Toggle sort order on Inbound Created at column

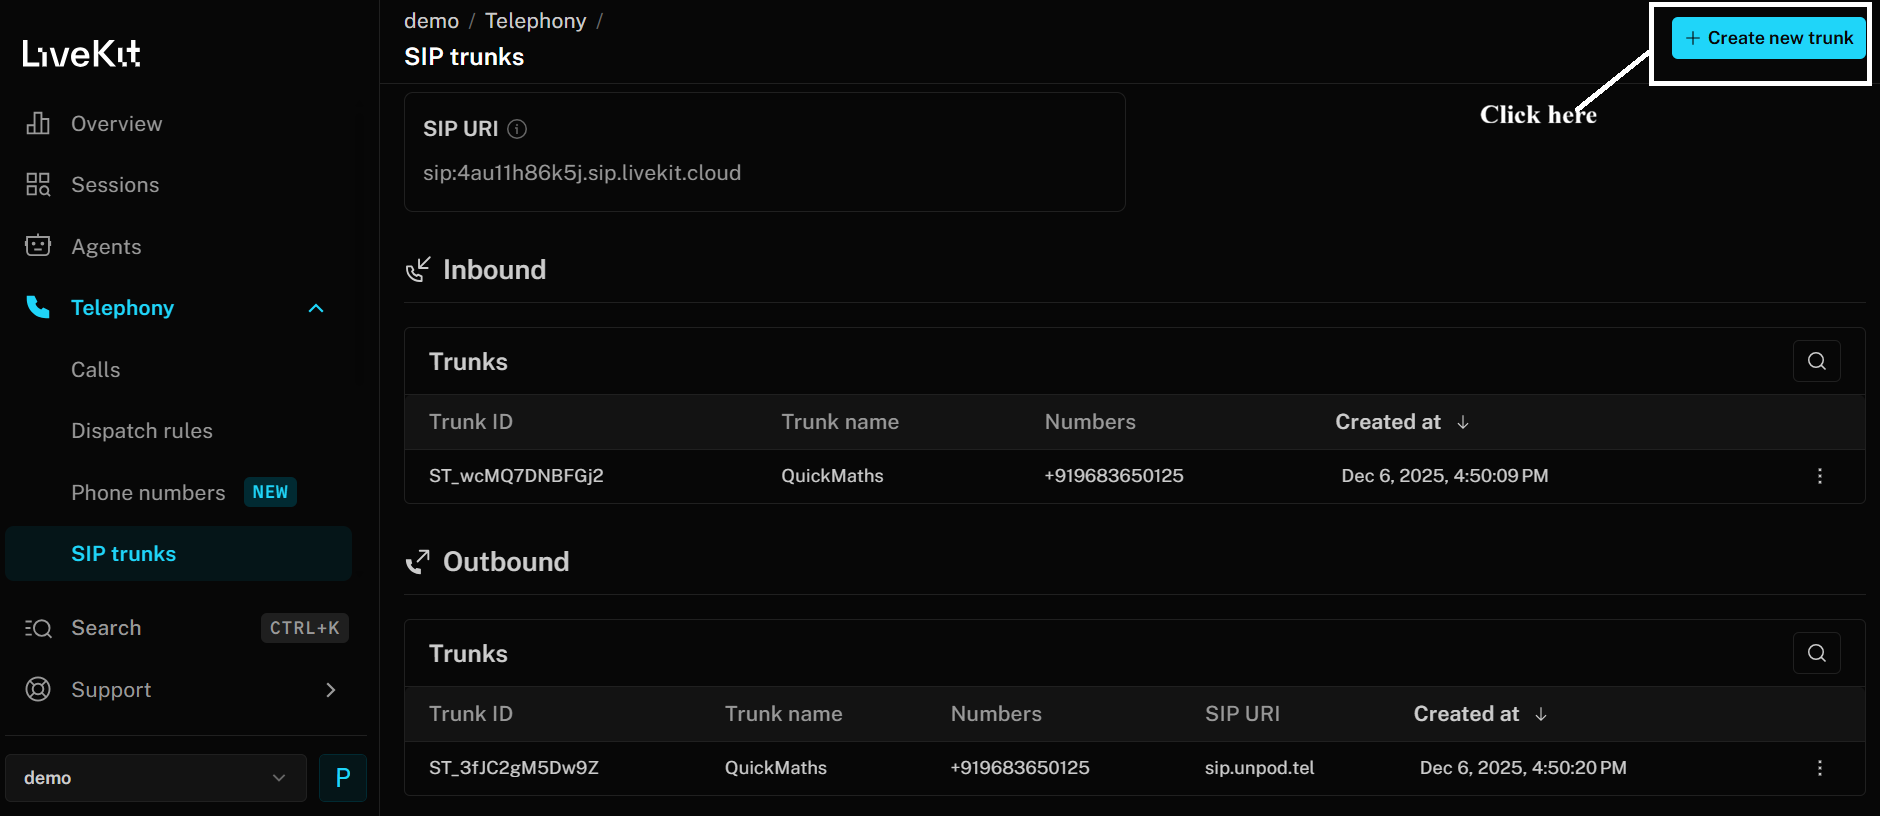tap(1462, 422)
